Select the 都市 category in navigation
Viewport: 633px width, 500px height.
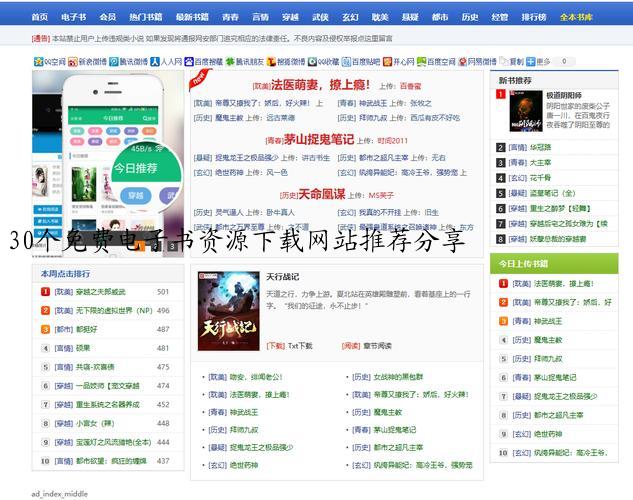[x=440, y=17]
